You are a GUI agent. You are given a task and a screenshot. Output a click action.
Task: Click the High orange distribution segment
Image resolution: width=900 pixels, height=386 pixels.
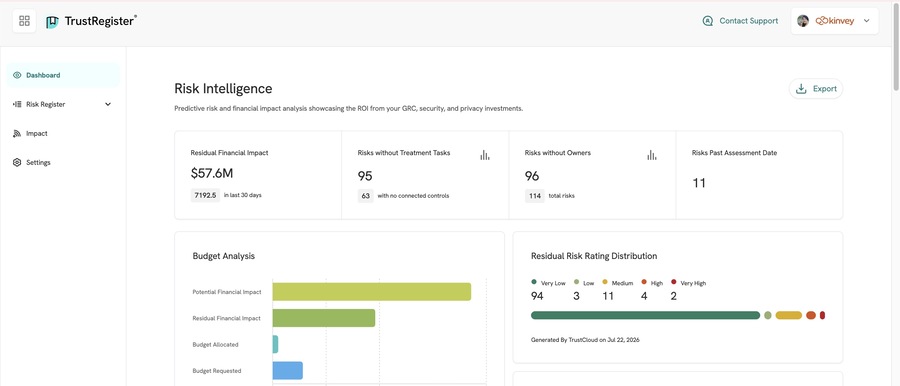pyautogui.click(x=810, y=315)
